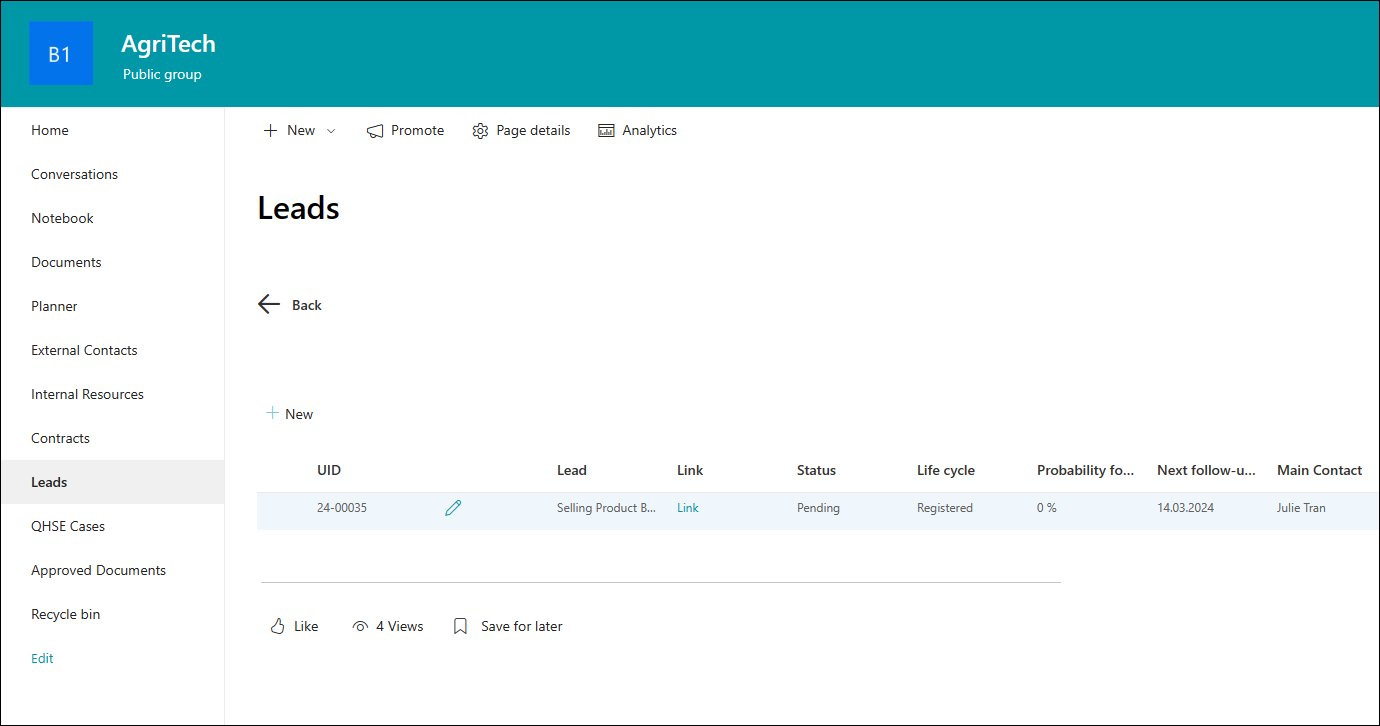Click the Page details label

pyautogui.click(x=533, y=131)
